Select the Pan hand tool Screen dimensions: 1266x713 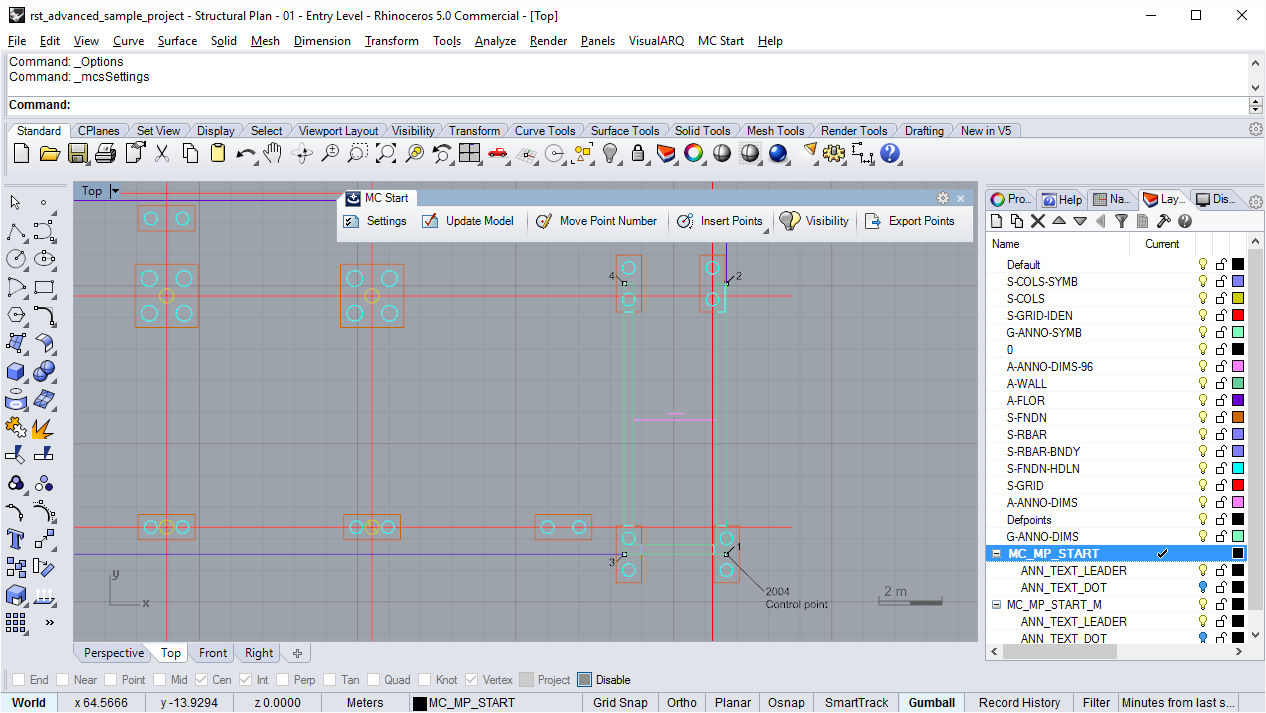point(273,153)
